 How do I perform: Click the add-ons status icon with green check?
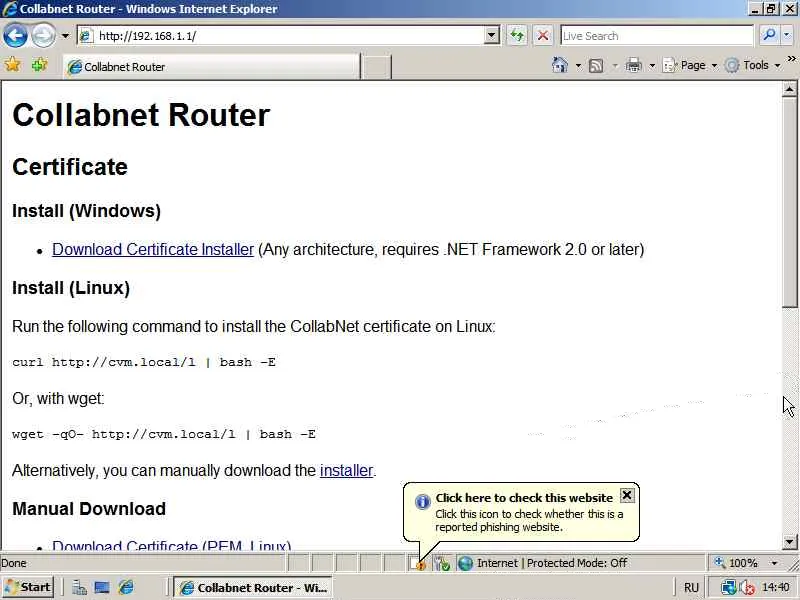[442, 563]
